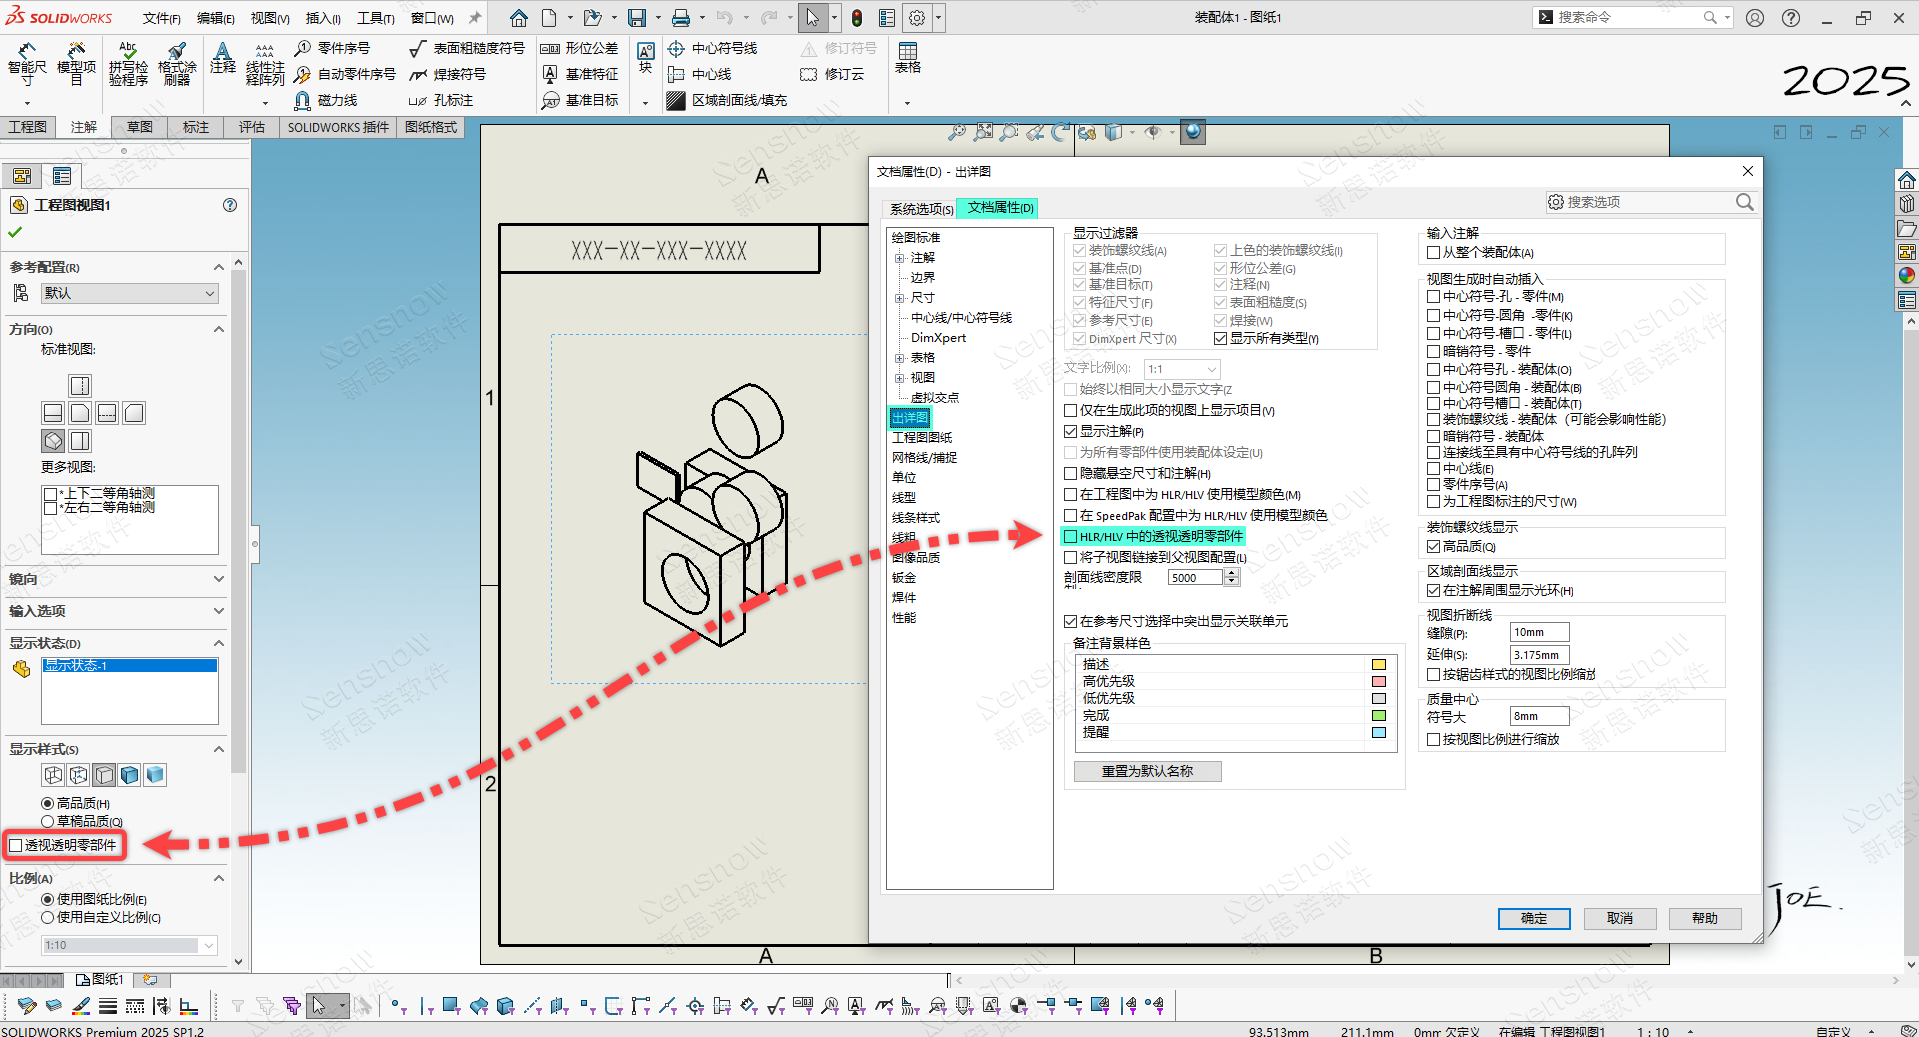Screen dimensions: 1919x1037
Task: Click the Save icon in the top toolbar
Action: [x=636, y=18]
